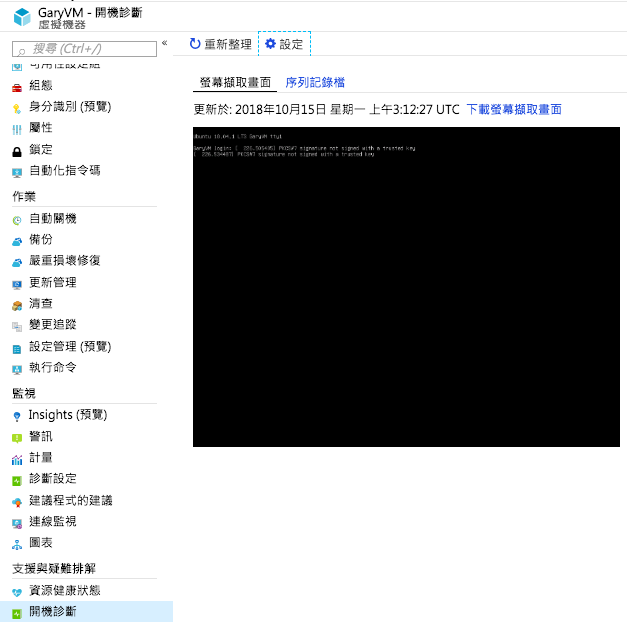627x624 pixels.
Task: Click the 開機診斷 green icon
Action: point(17,614)
